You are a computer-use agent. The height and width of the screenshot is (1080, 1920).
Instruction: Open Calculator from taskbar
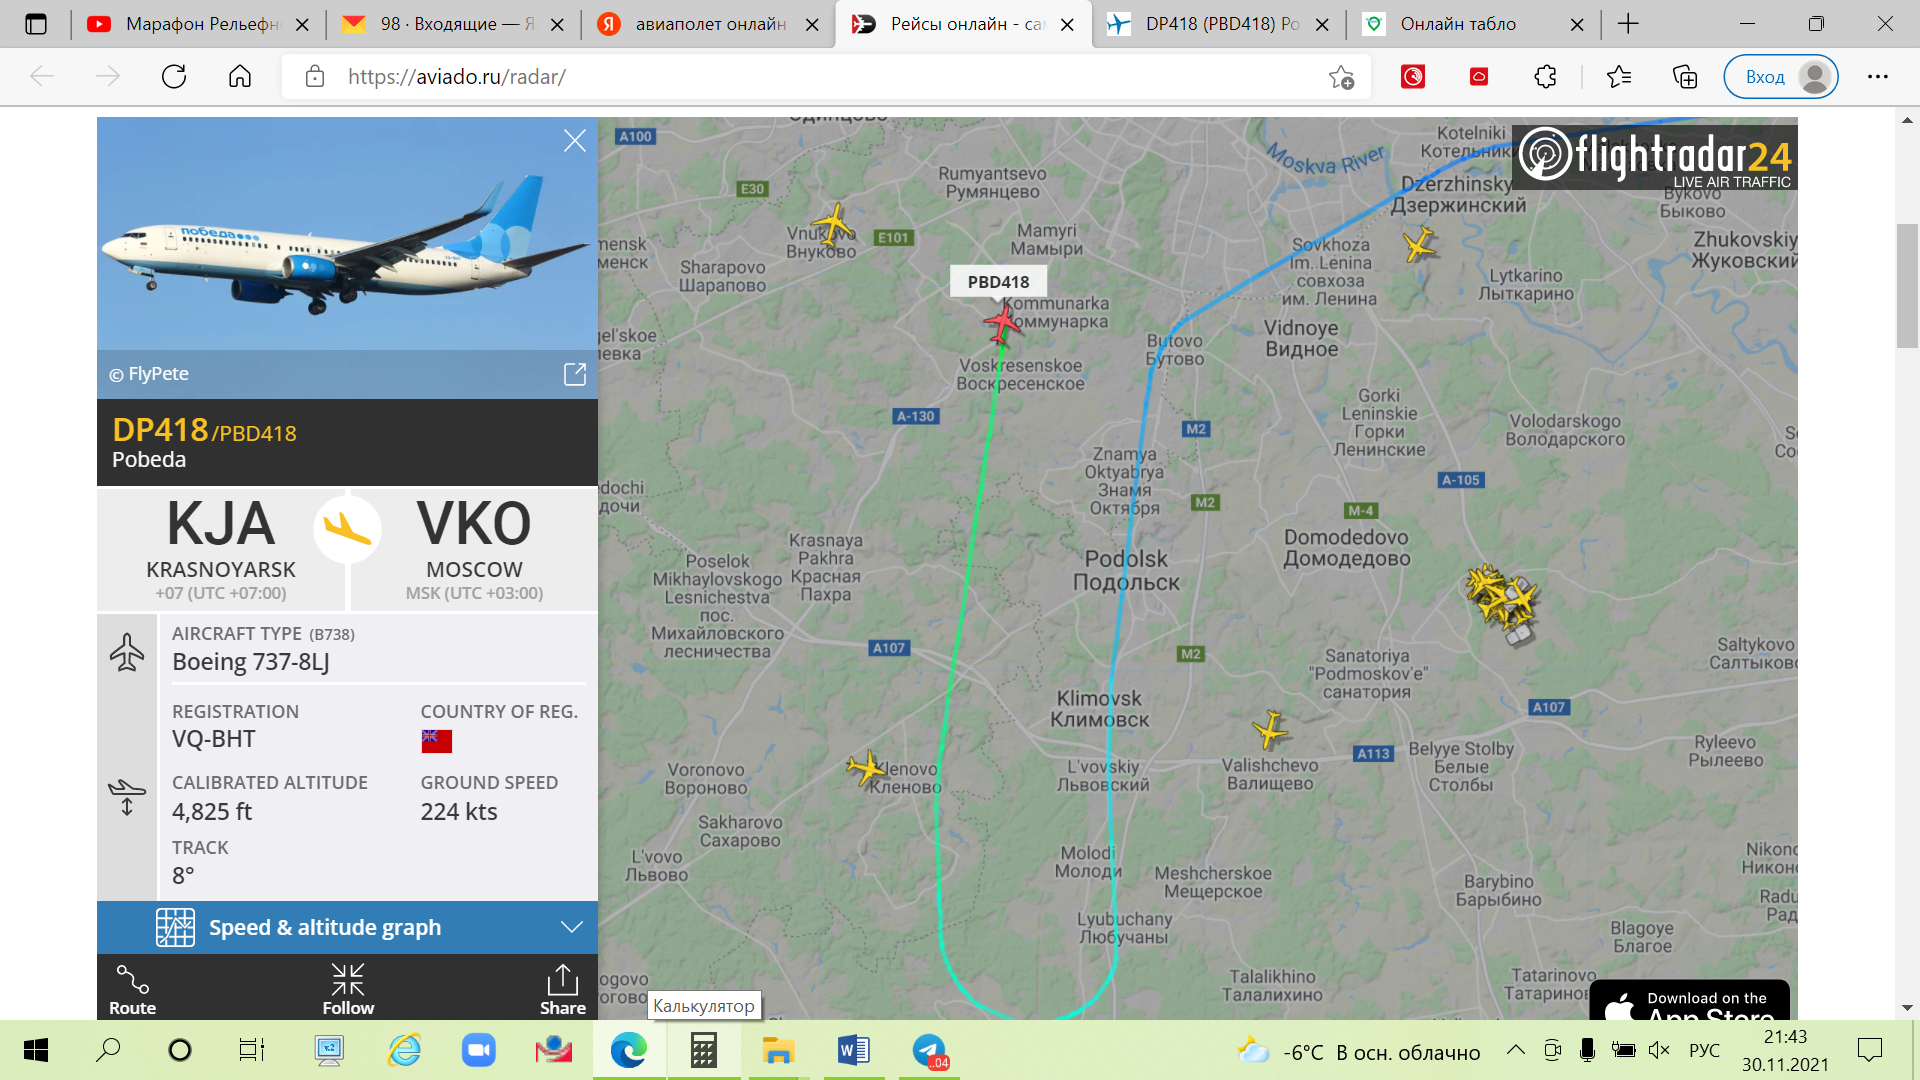(704, 1050)
